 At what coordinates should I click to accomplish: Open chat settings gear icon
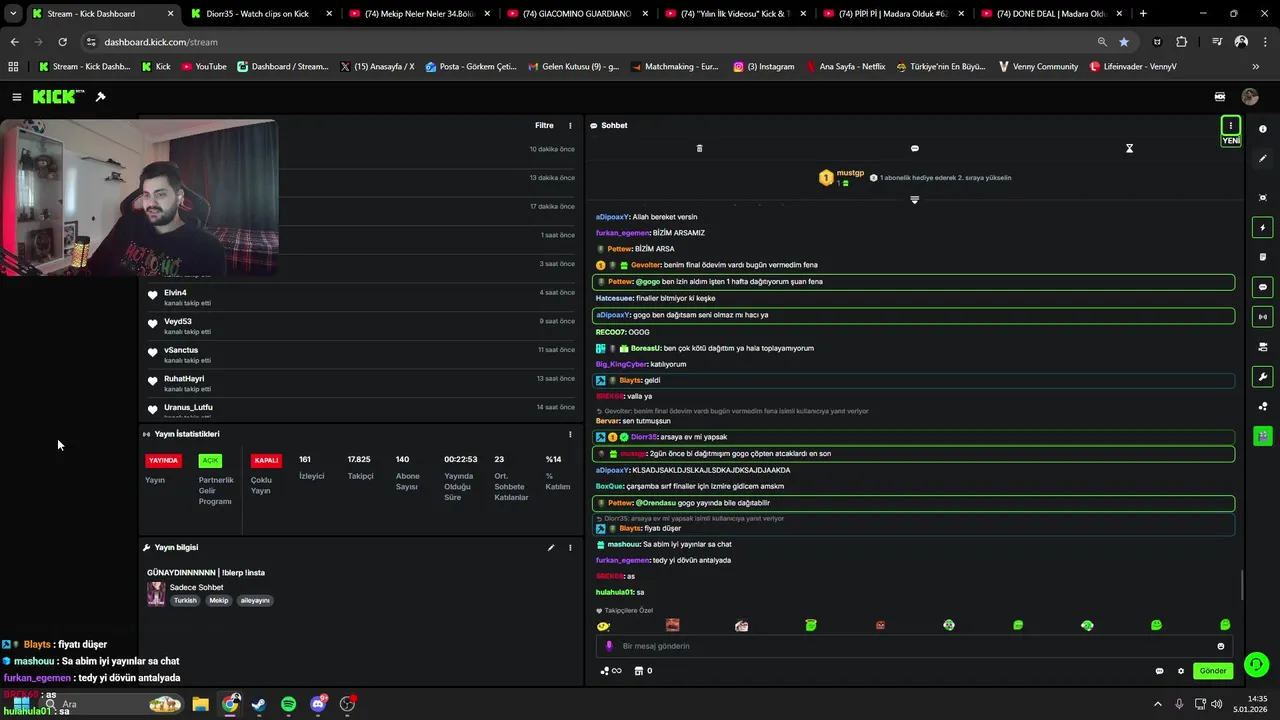(1180, 671)
